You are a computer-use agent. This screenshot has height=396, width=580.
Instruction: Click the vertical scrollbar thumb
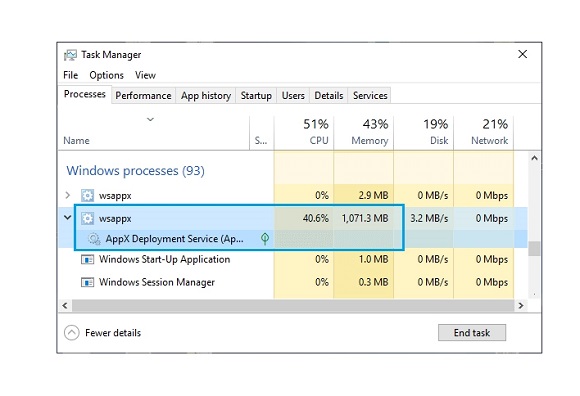tap(534, 248)
